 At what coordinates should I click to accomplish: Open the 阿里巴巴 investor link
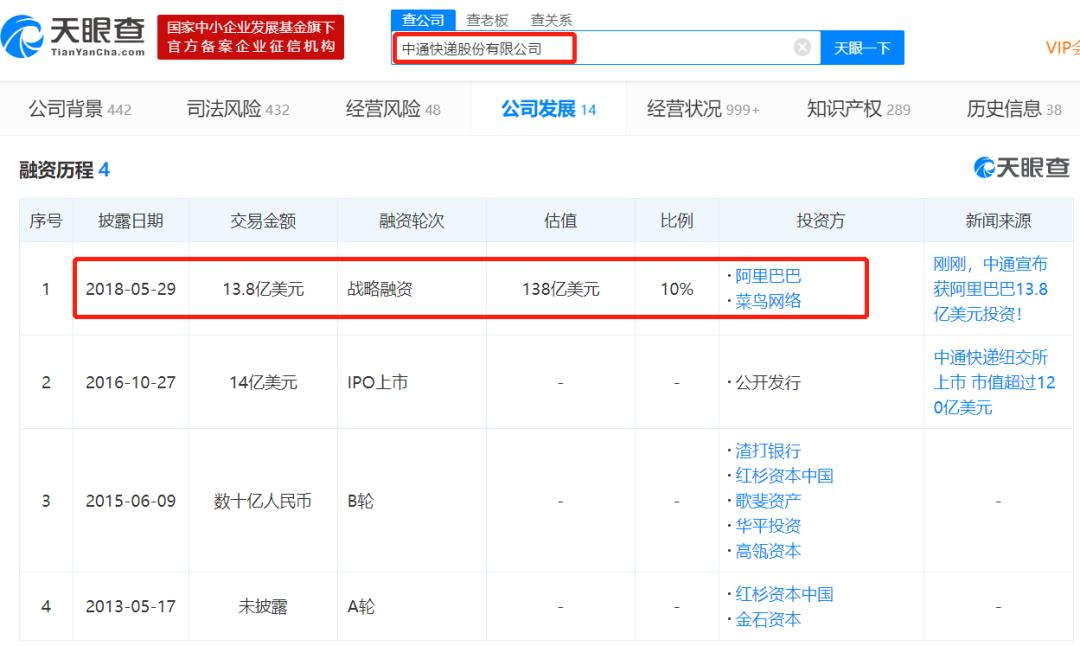(767, 277)
